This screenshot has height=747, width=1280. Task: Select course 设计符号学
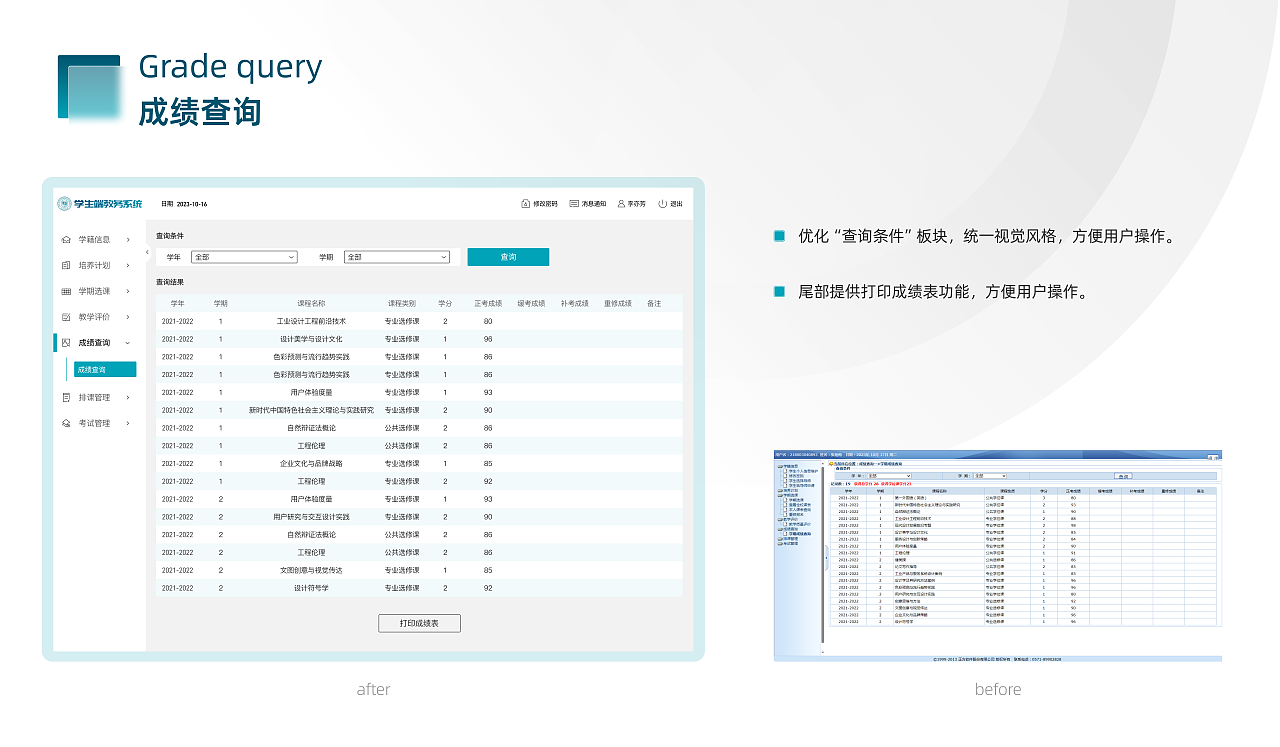pyautogui.click(x=311, y=588)
